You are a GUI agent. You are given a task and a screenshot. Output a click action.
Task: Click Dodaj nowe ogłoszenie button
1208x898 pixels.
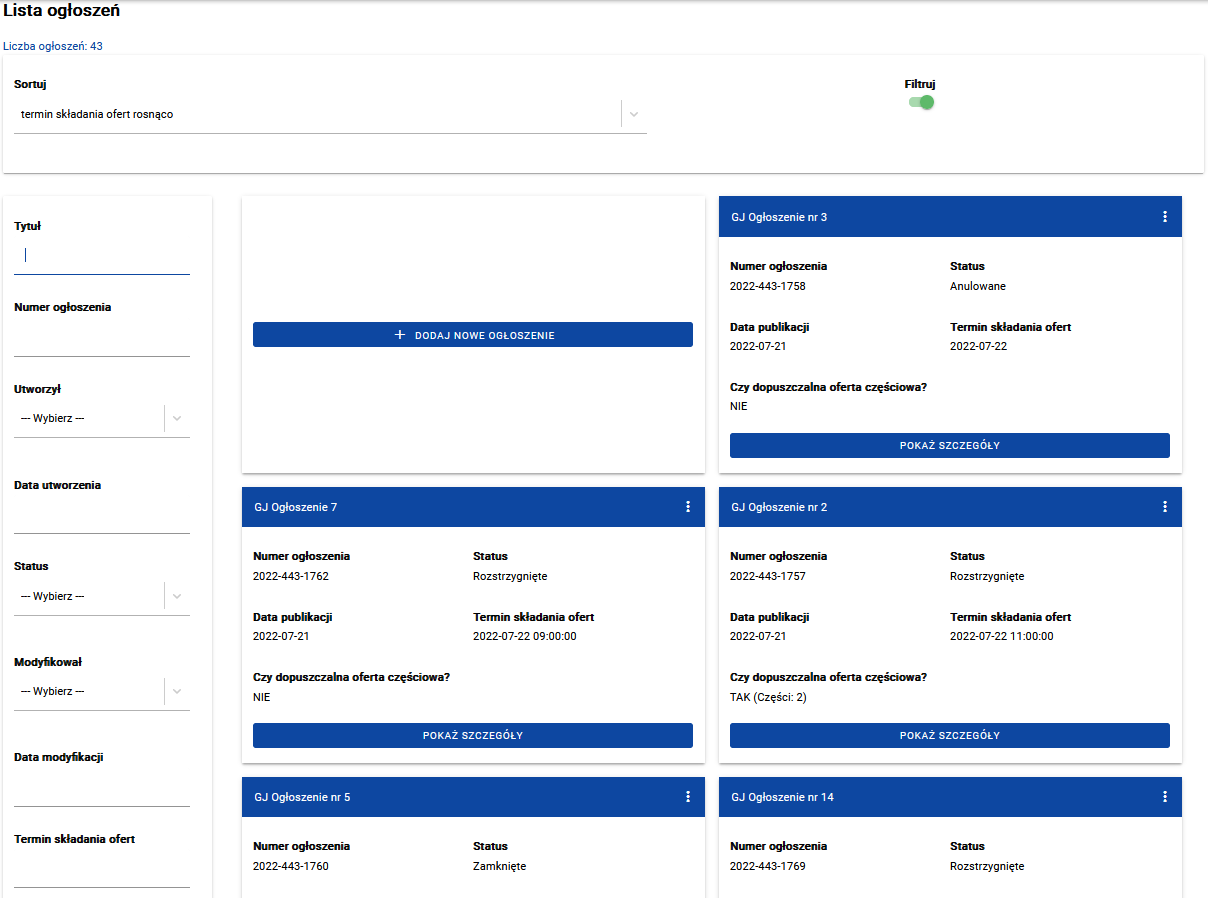click(x=473, y=335)
